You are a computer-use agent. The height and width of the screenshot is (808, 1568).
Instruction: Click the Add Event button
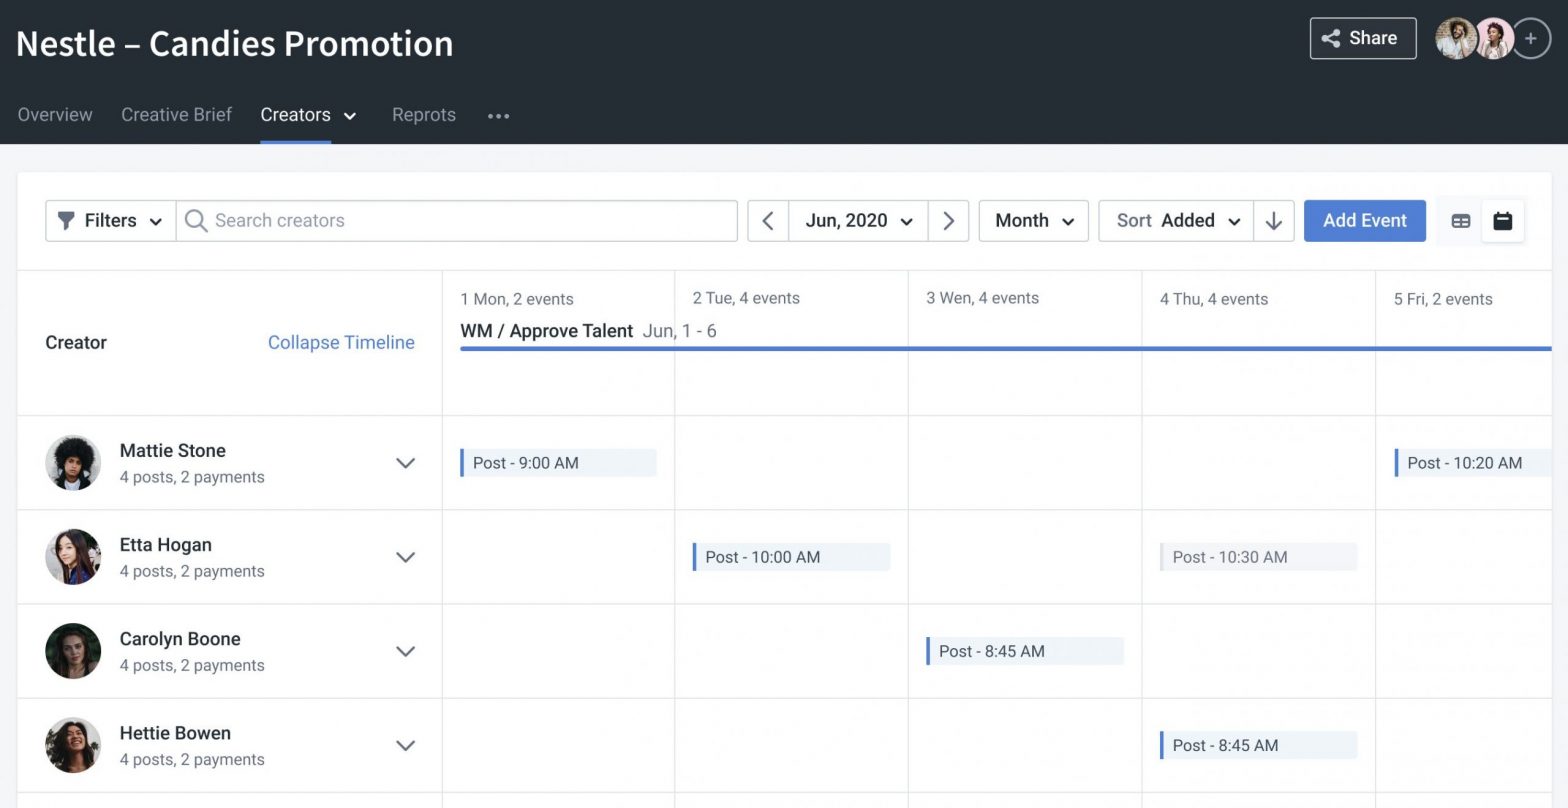tap(1365, 221)
